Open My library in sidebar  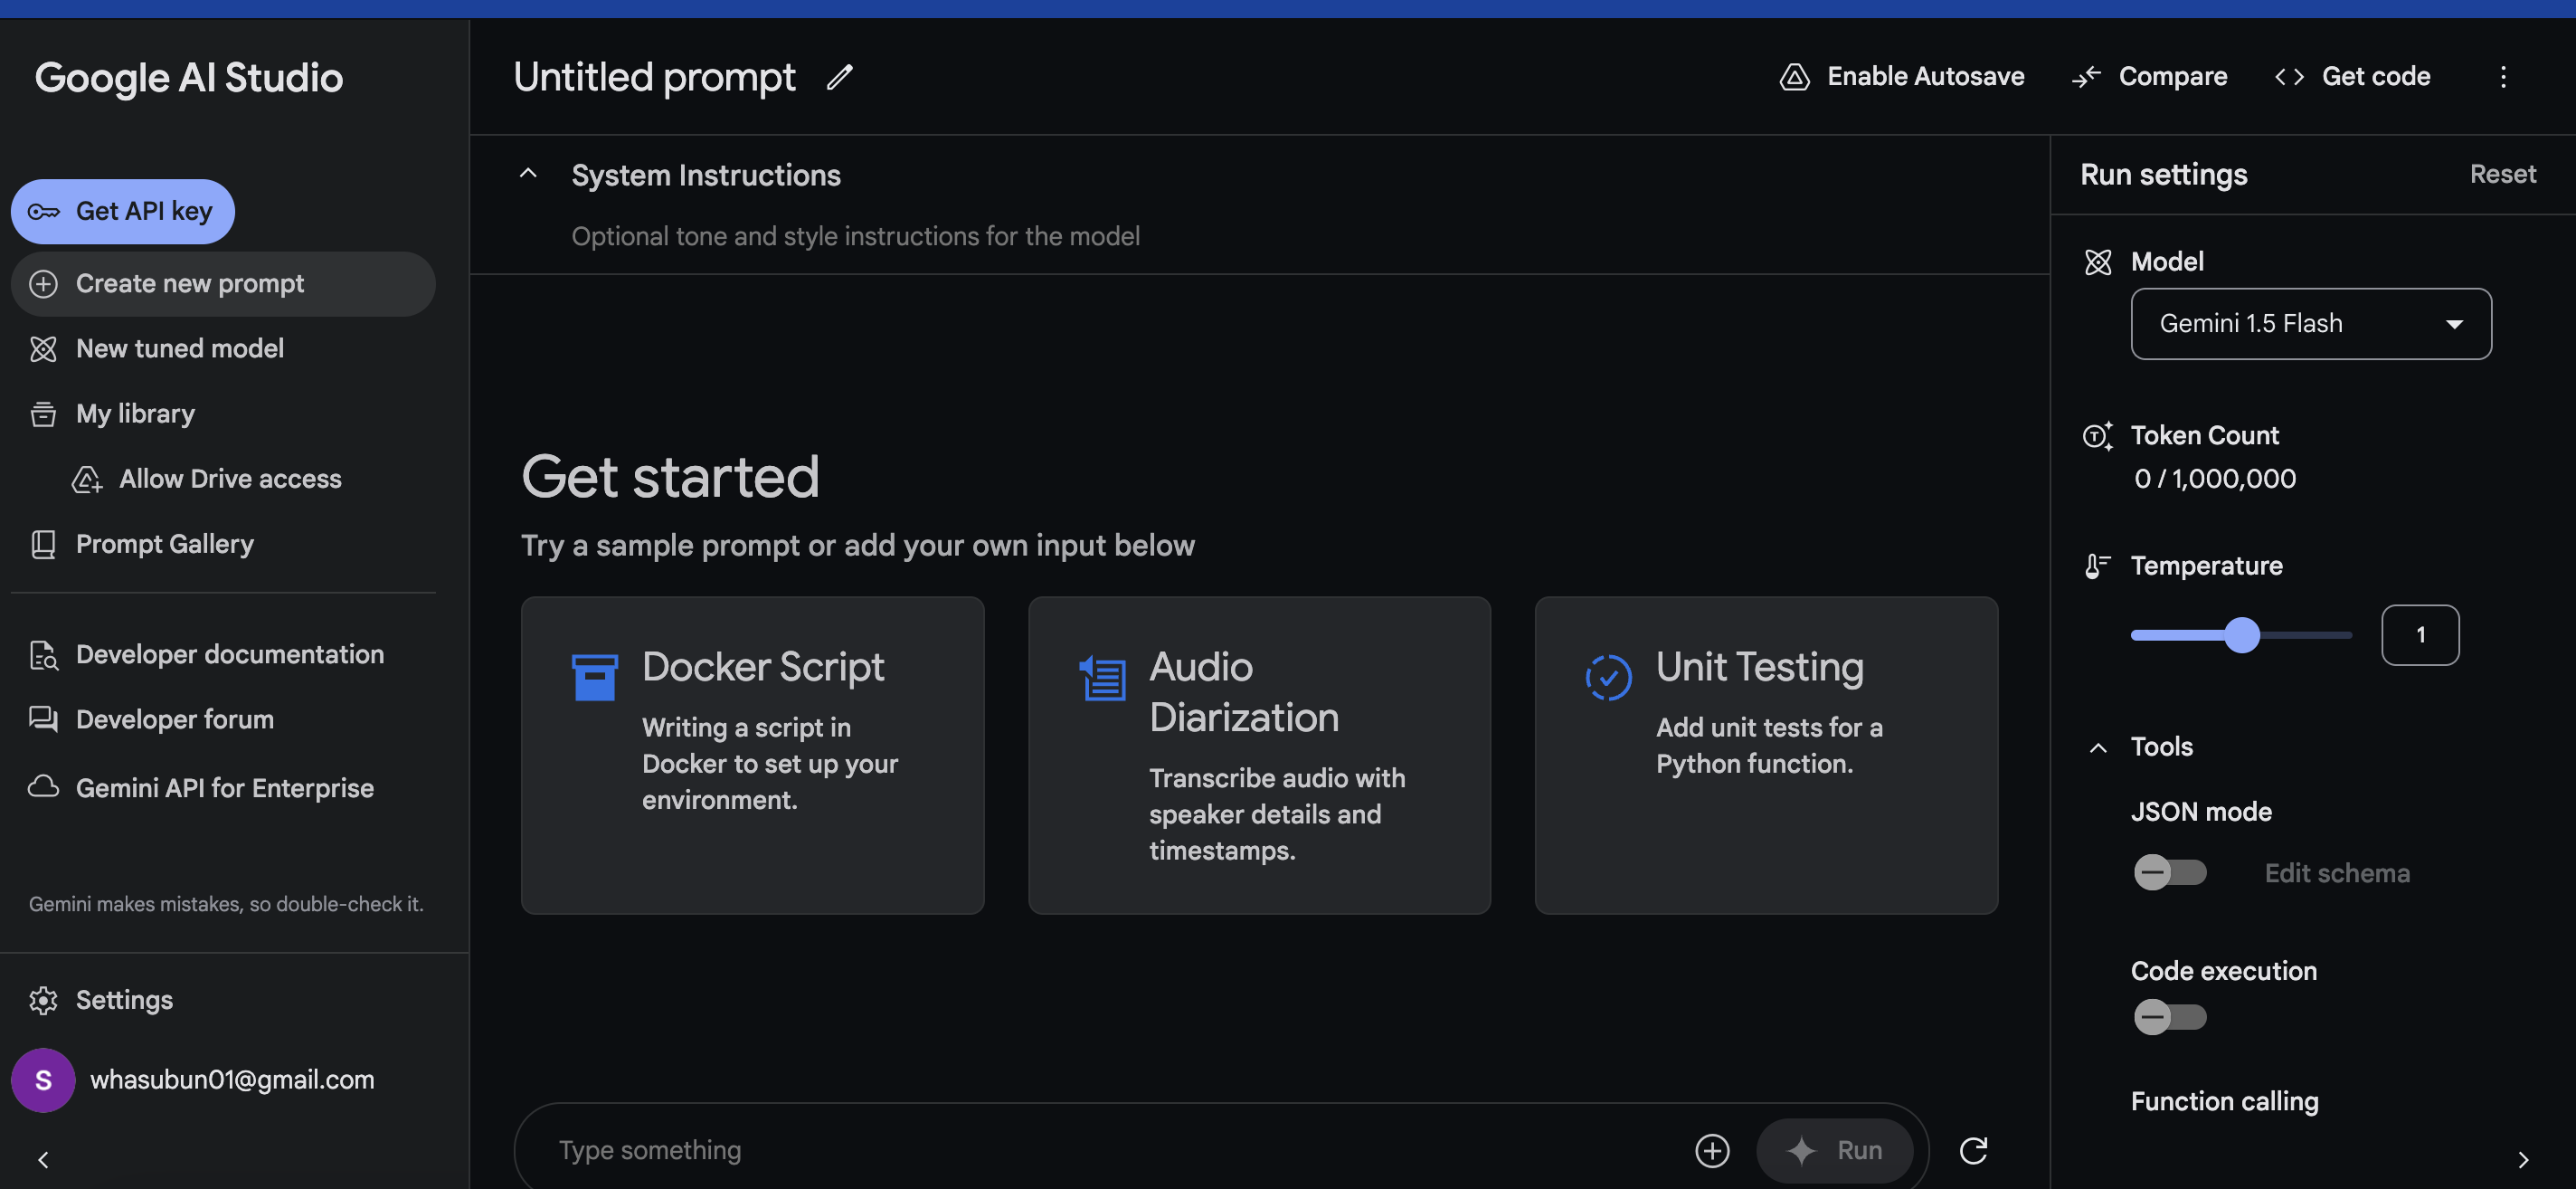tap(135, 414)
